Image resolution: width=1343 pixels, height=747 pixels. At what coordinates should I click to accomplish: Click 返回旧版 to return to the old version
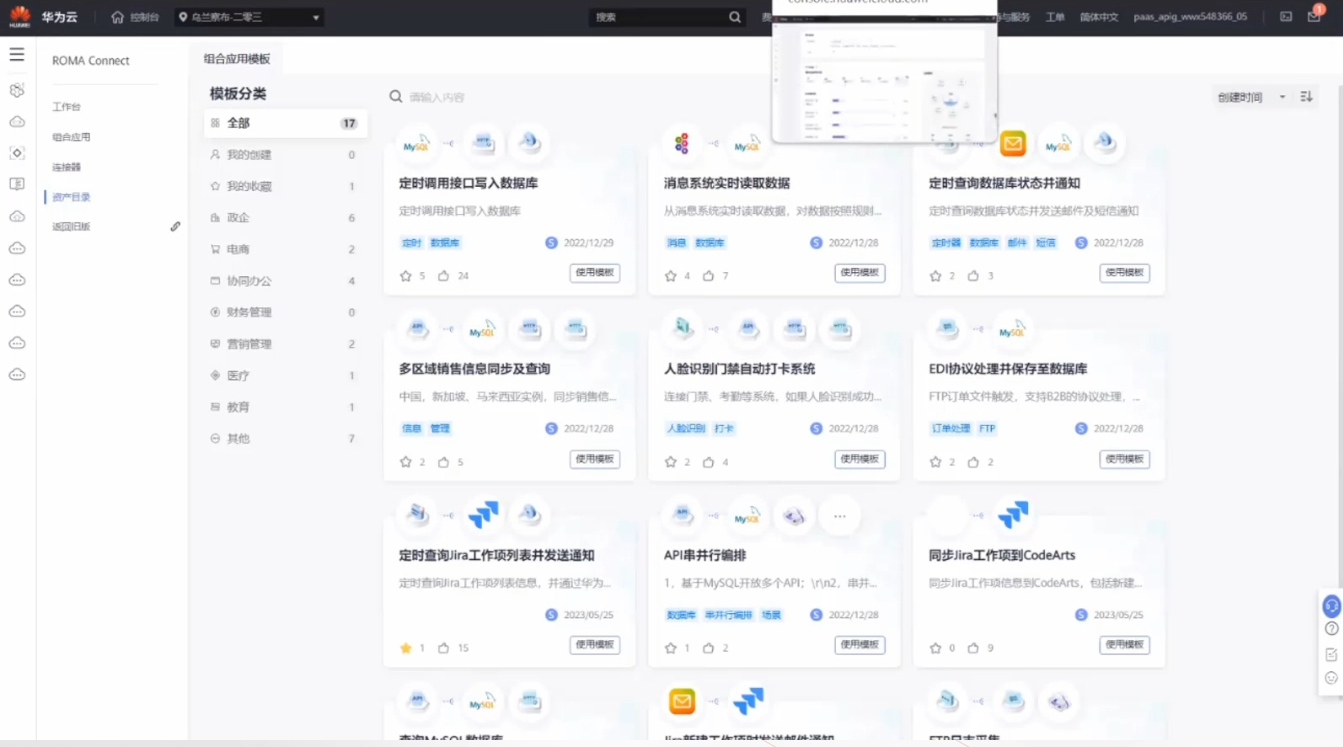tap(71, 227)
